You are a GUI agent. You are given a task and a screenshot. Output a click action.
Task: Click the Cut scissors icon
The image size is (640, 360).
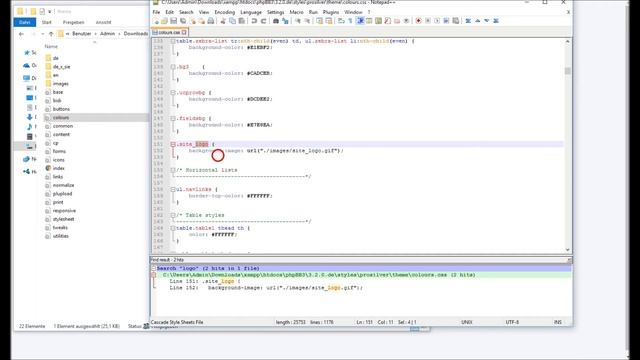pos(223,21)
